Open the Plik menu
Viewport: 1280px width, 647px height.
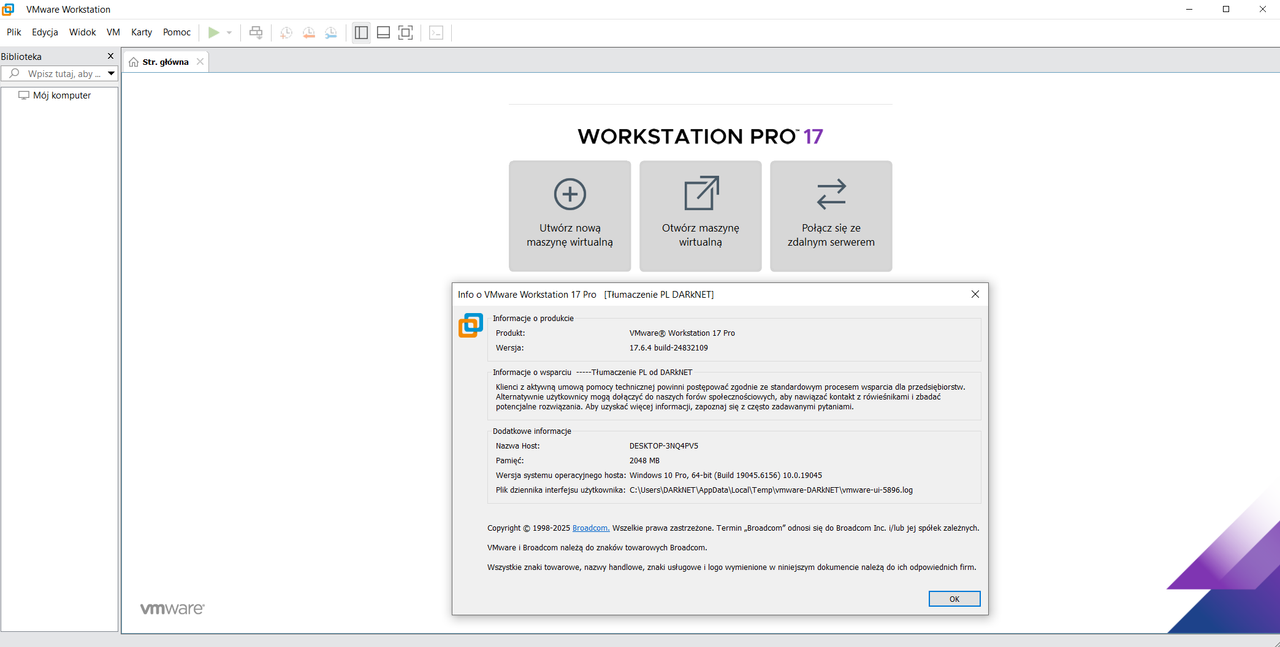[x=14, y=32]
